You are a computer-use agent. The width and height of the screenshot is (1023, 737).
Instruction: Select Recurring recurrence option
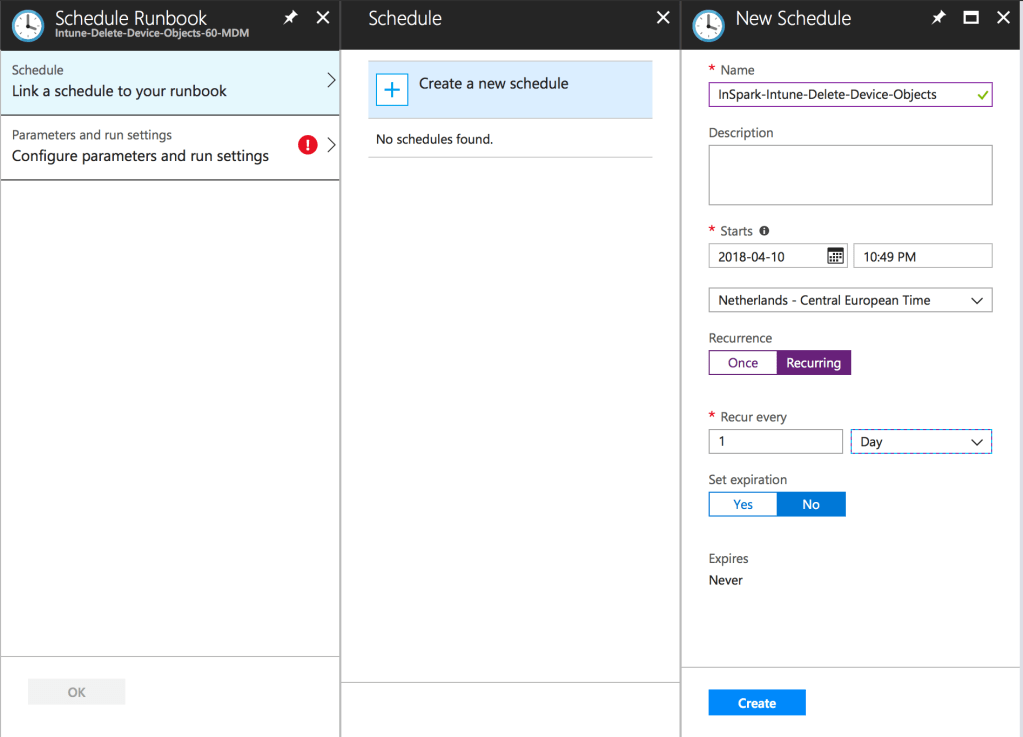(x=813, y=362)
